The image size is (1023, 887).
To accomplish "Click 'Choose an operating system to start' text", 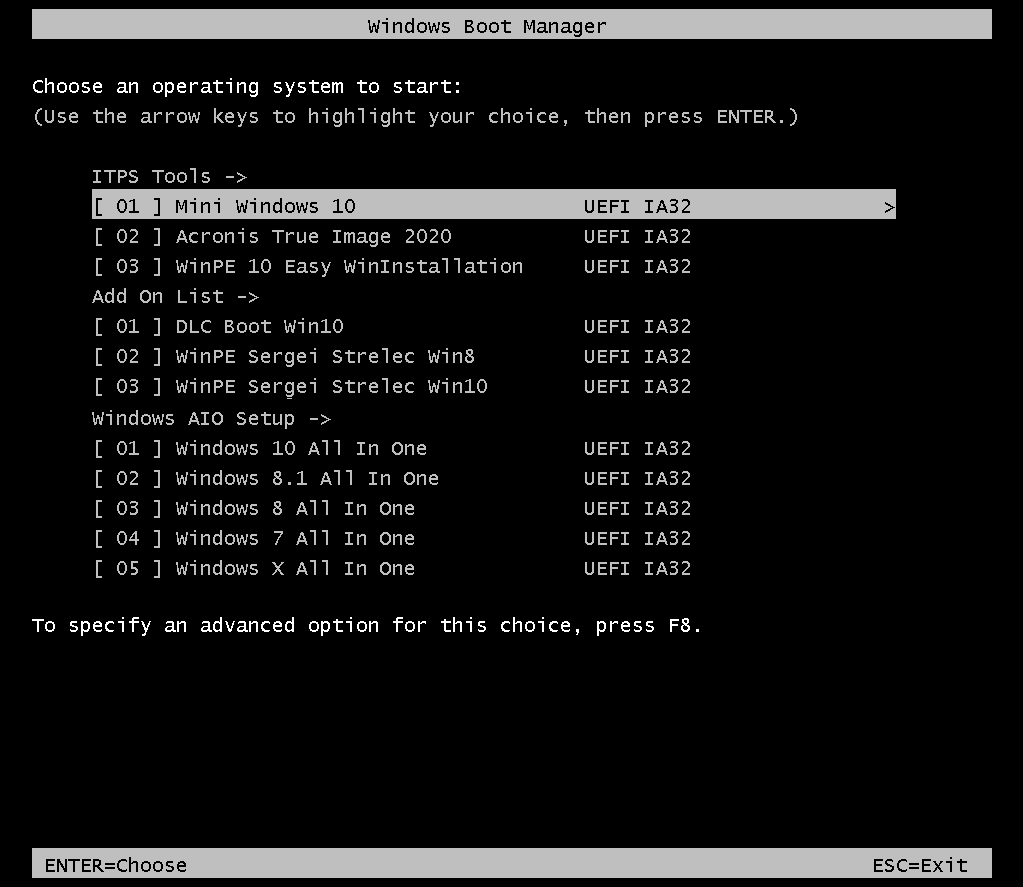I will tap(247, 87).
